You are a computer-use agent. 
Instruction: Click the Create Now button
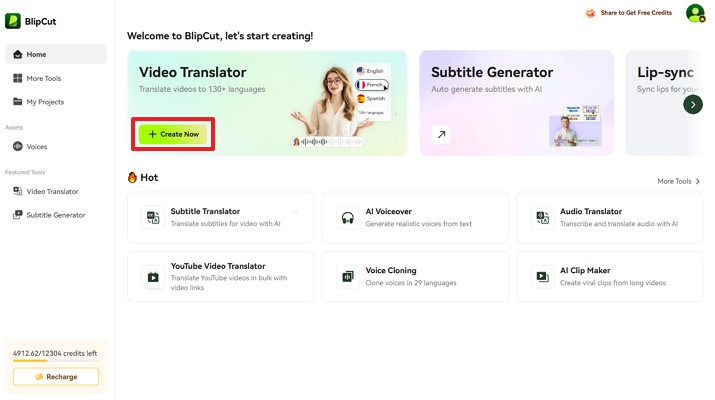pyautogui.click(x=173, y=134)
